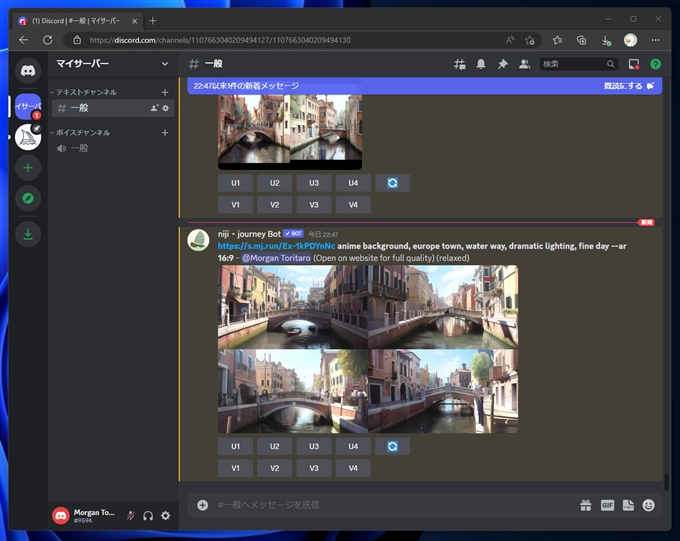Screen dimensions: 680x541
Task: Open the Midjourney sailboat server icon
Action: click(x=28, y=137)
